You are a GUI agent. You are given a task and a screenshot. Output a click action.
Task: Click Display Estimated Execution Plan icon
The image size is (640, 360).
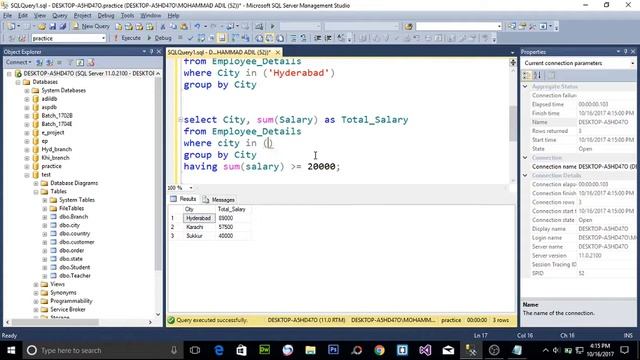click(201, 38)
